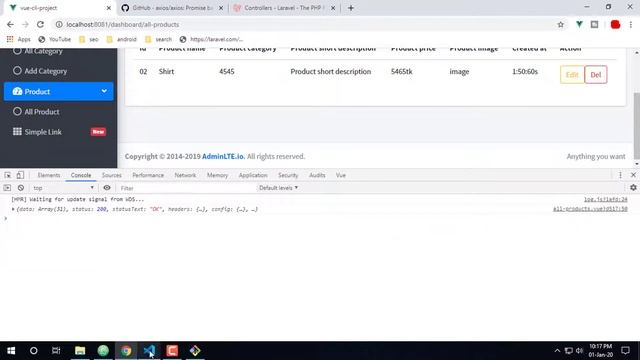This screenshot has width=640, height=360.
Task: Open the Default levels dropdown
Action: pos(278,188)
